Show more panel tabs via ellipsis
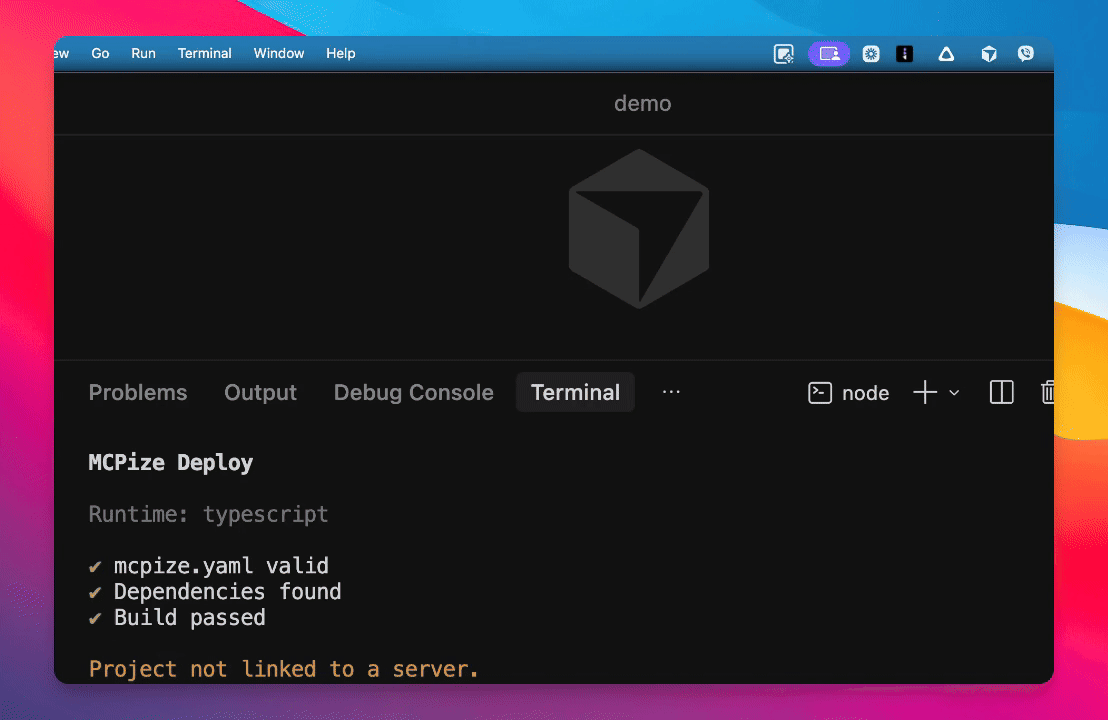Screen dimensions: 1108x720 pos(671,392)
